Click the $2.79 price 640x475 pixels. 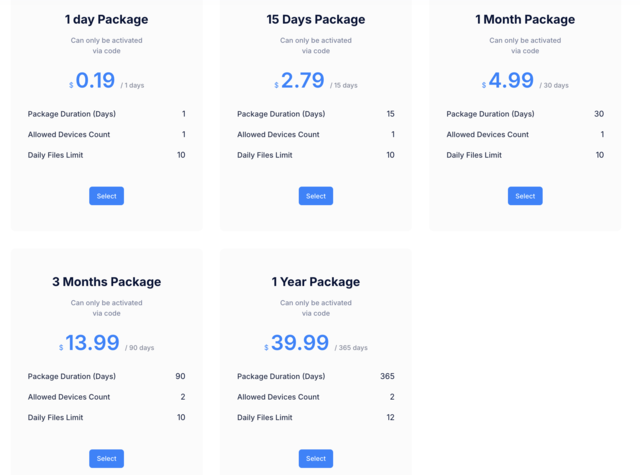pyautogui.click(x=303, y=81)
